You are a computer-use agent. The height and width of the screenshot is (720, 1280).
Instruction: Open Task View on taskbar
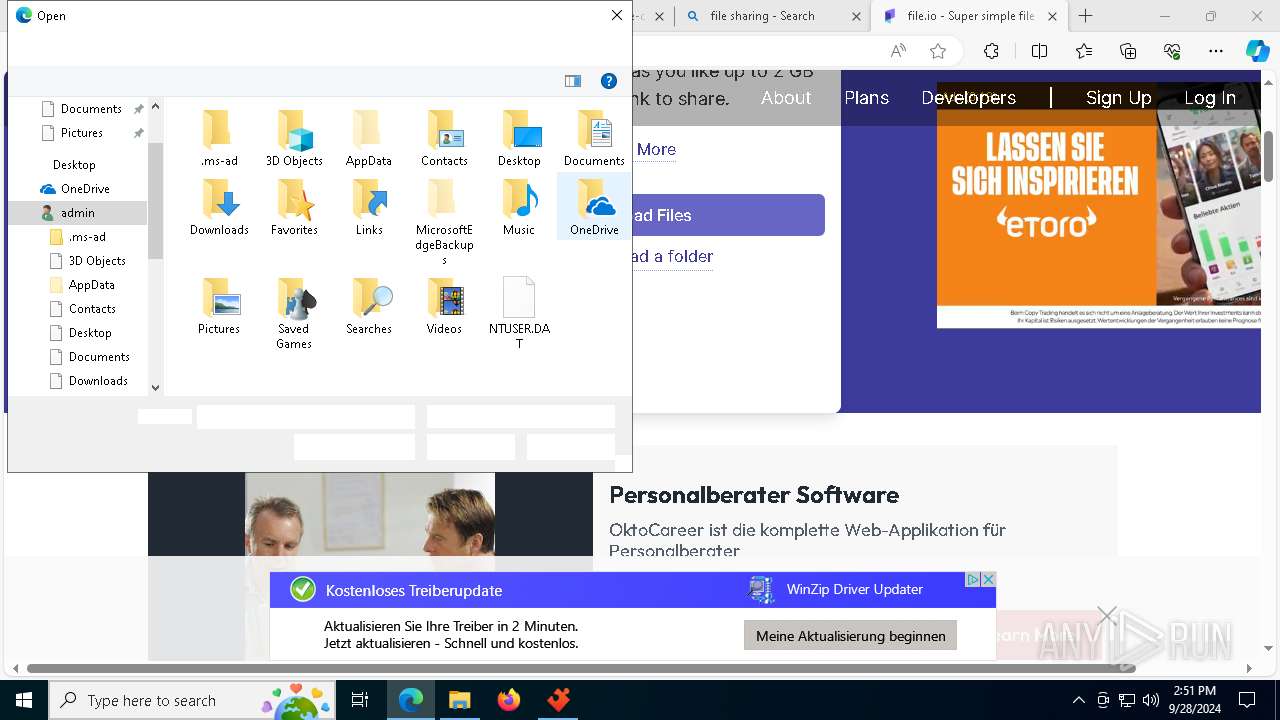(360, 700)
